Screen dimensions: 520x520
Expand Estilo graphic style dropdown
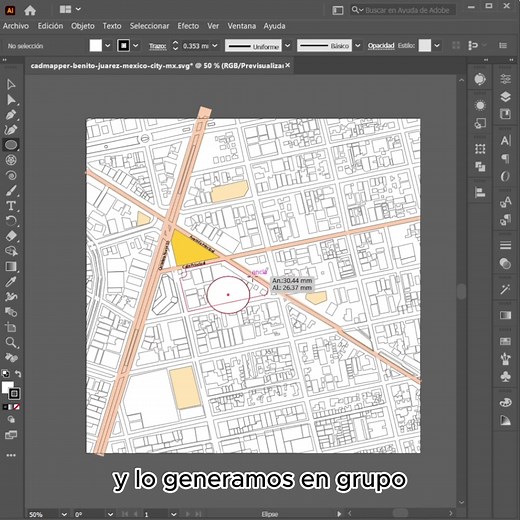pos(437,46)
